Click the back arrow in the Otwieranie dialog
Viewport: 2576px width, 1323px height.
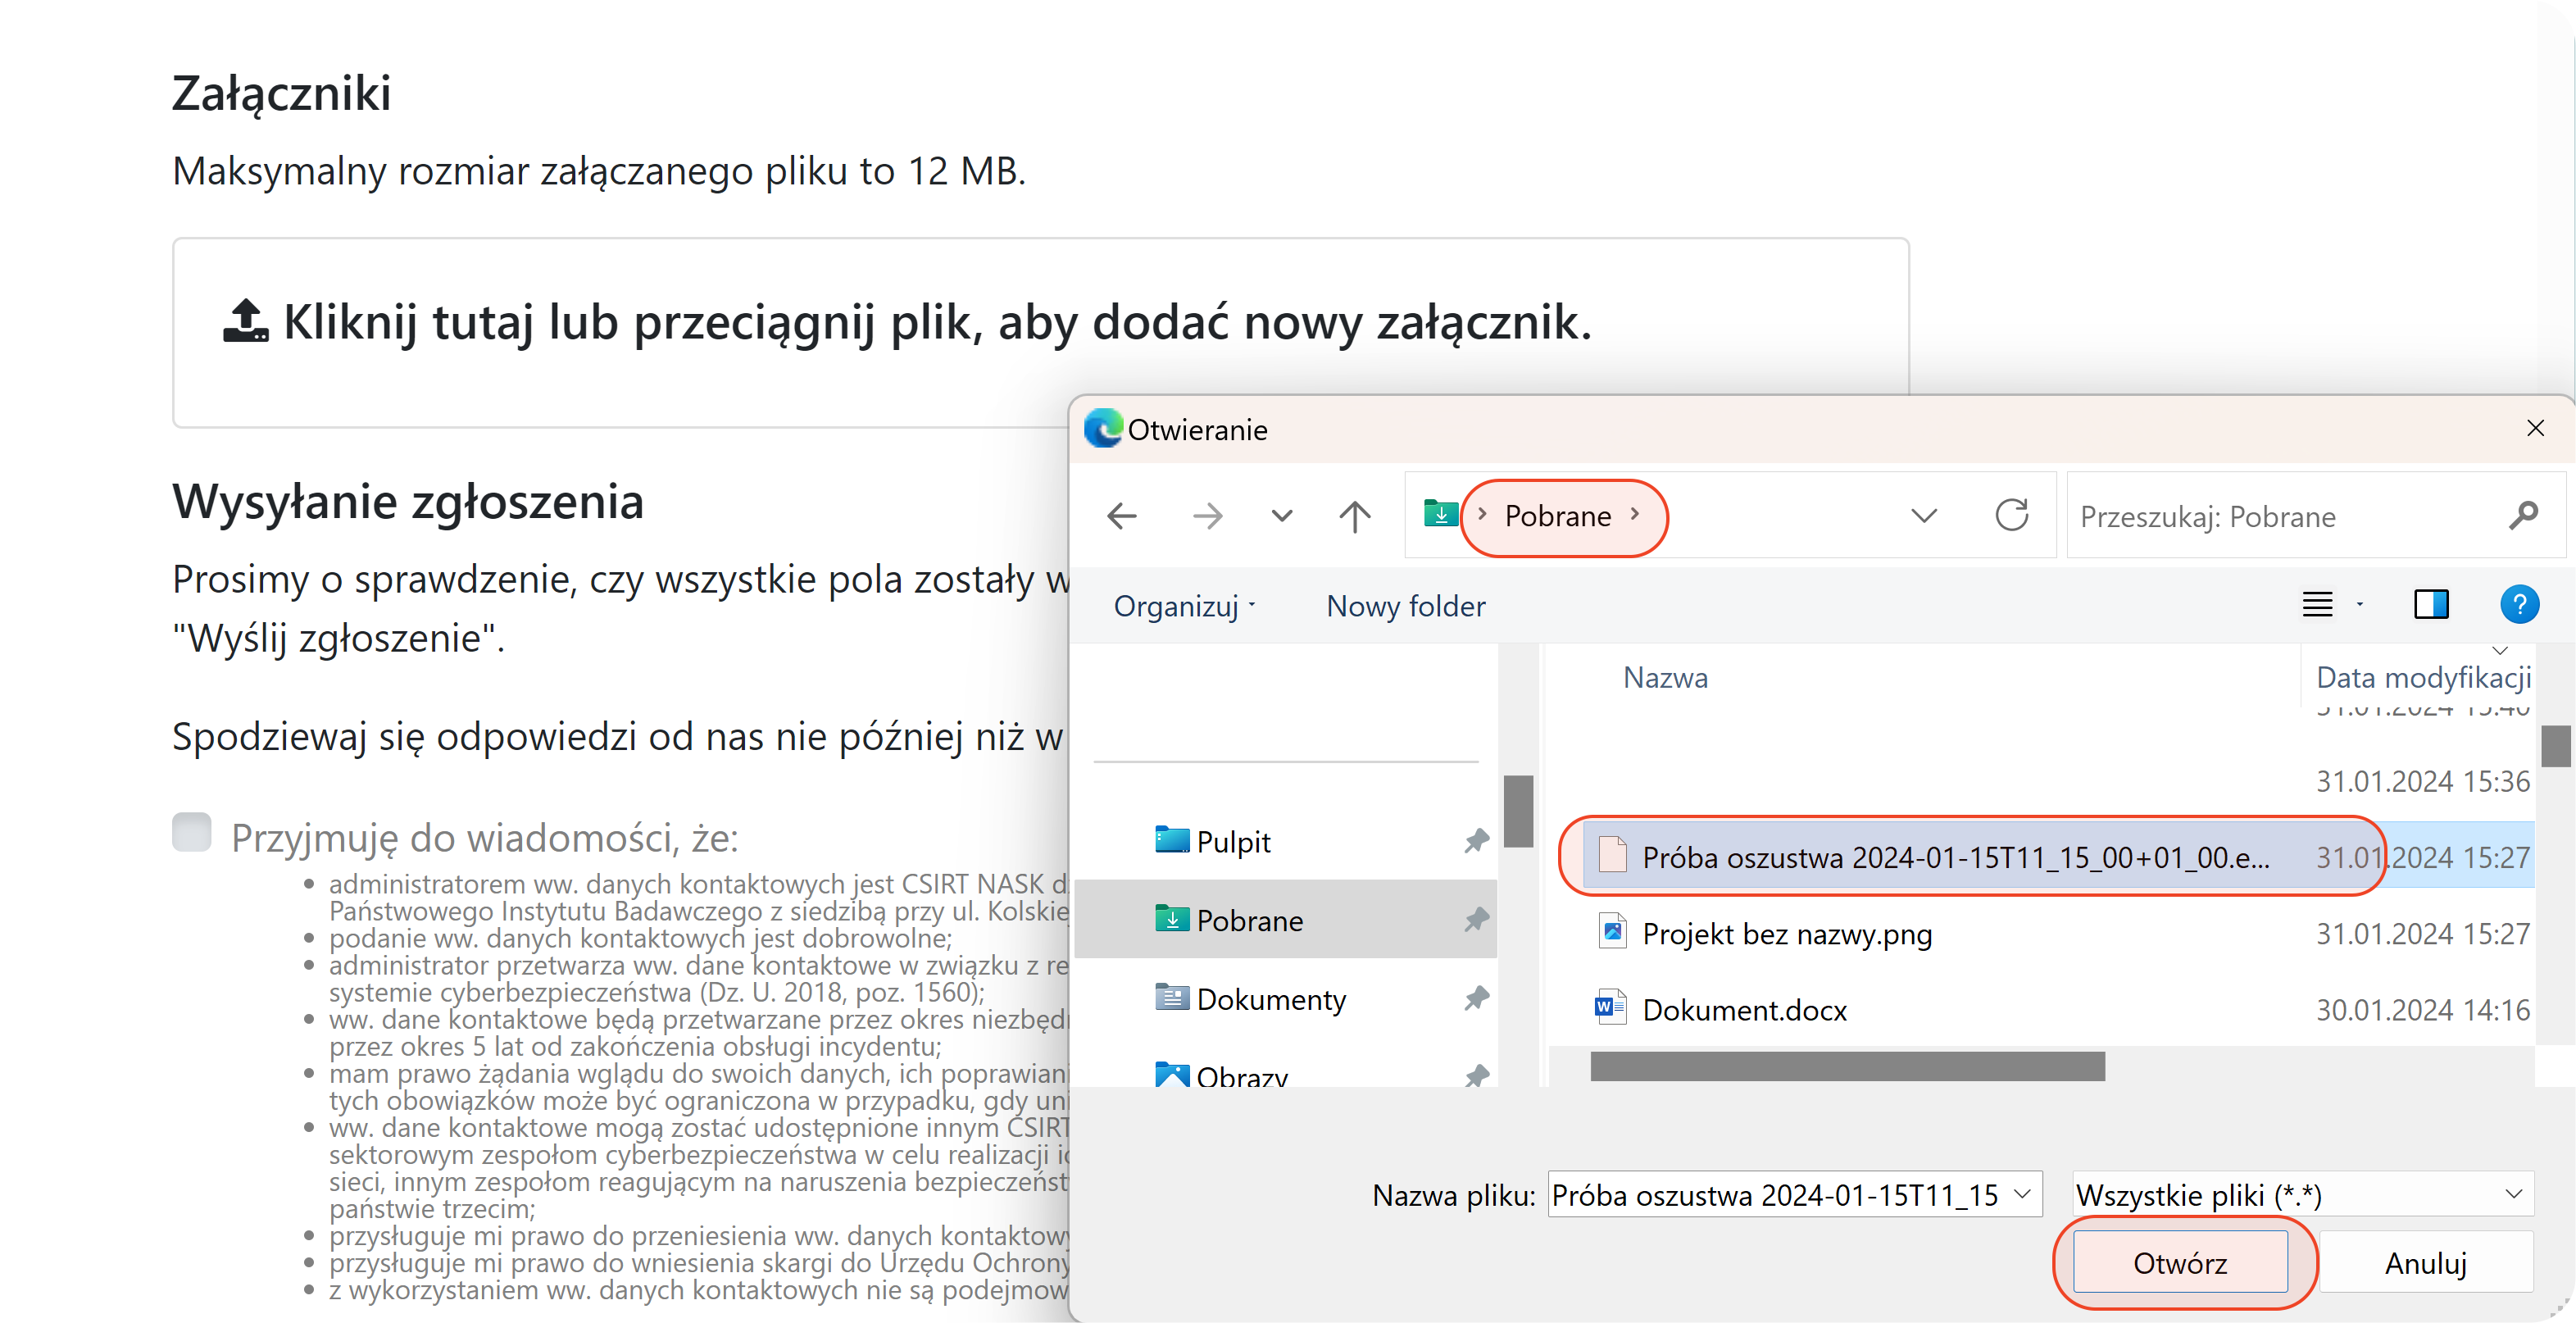1122,516
